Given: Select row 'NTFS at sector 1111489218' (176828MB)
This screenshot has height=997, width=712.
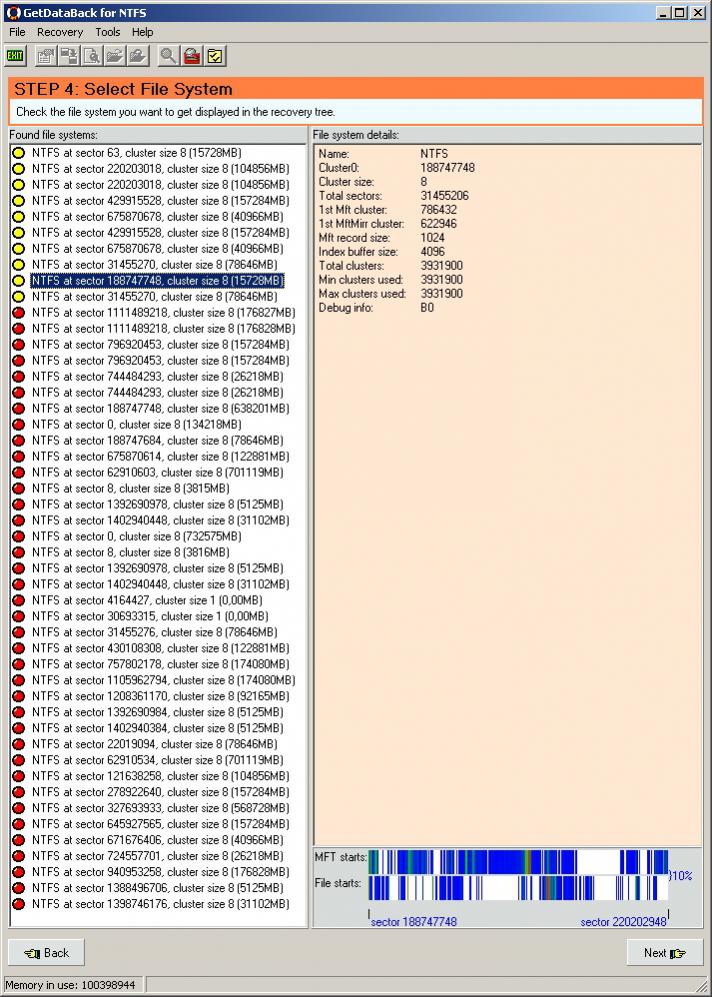Looking at the screenshot, I should pos(163,329).
